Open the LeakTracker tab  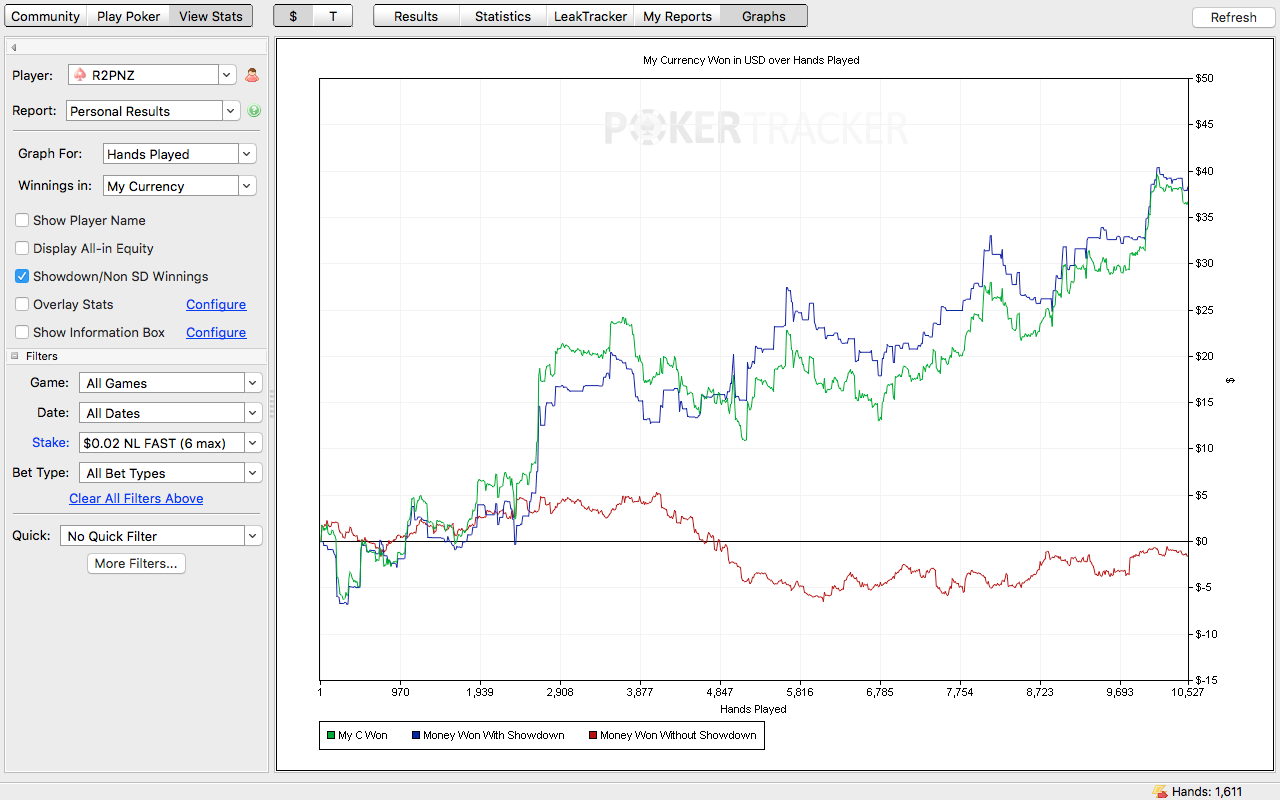click(590, 16)
